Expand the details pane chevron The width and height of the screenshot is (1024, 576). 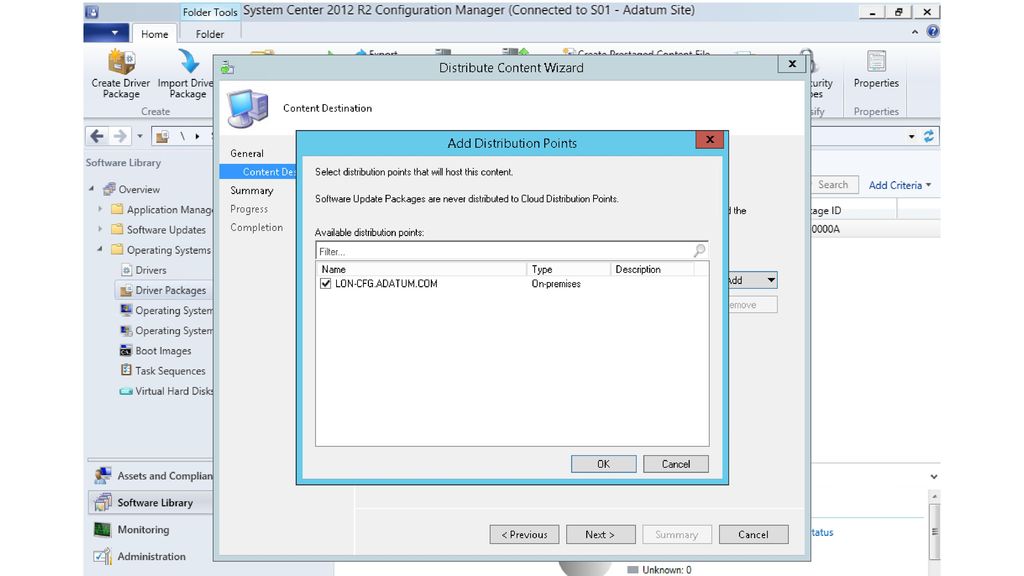[934, 477]
